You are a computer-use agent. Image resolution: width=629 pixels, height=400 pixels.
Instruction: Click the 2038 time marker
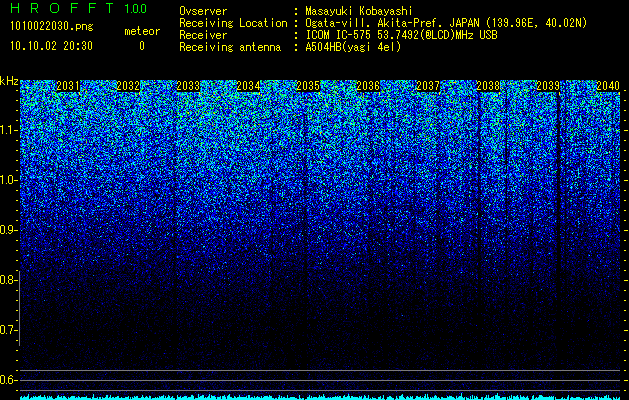click(x=488, y=86)
